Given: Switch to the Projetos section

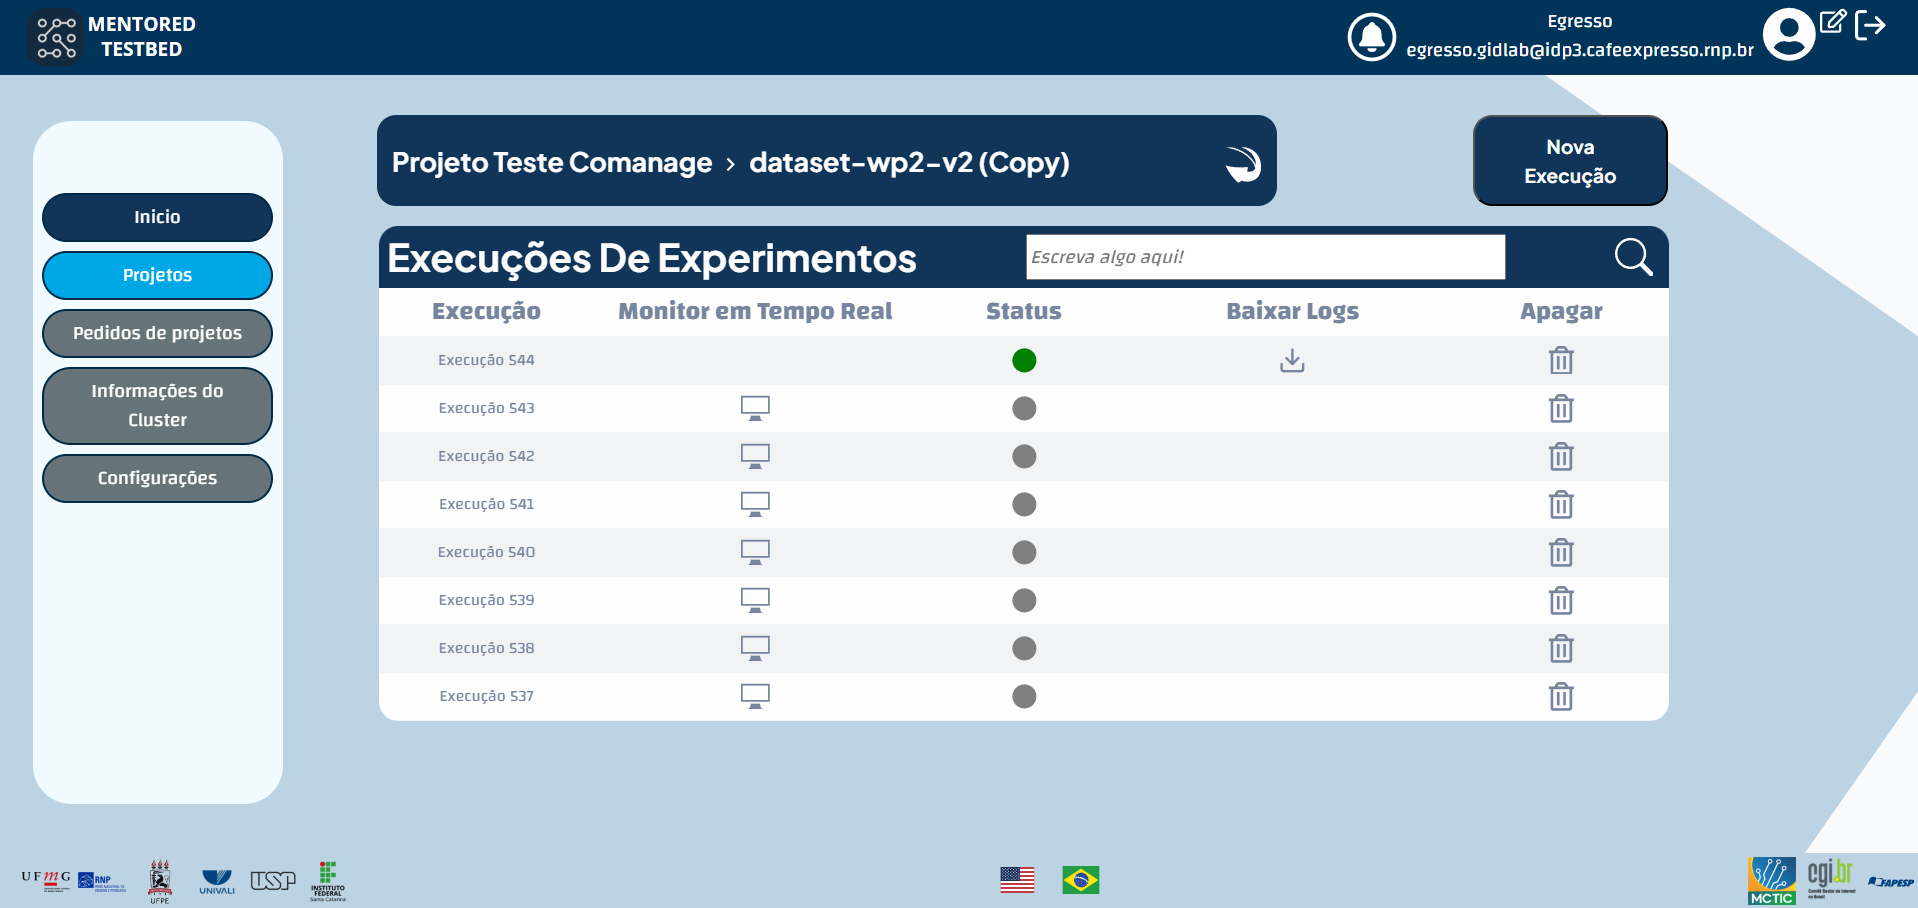Looking at the screenshot, I should (x=156, y=275).
